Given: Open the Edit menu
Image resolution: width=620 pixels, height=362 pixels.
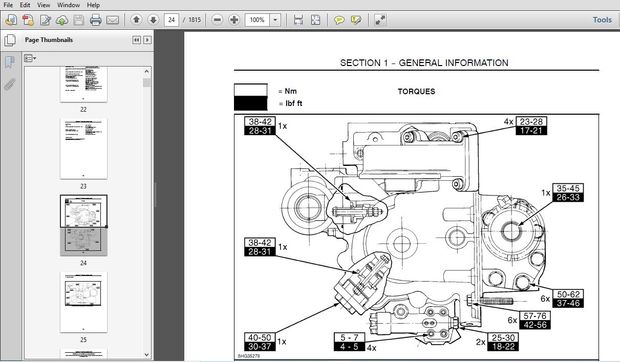Looking at the screenshot, I should point(25,5).
